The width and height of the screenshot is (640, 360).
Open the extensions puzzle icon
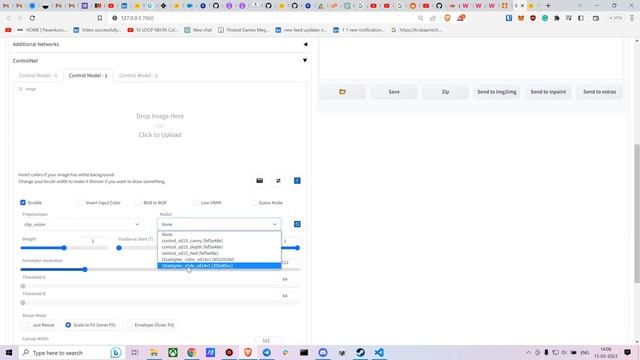coord(557,18)
